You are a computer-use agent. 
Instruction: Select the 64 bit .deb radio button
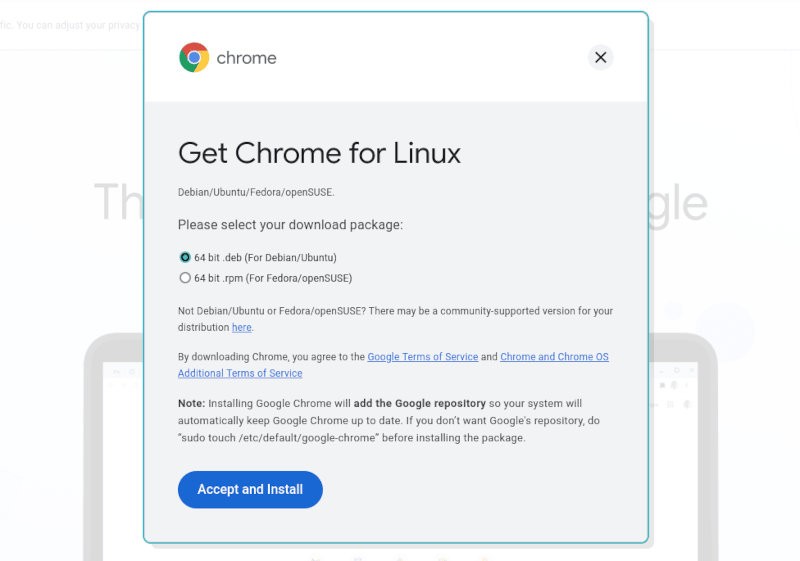(185, 257)
